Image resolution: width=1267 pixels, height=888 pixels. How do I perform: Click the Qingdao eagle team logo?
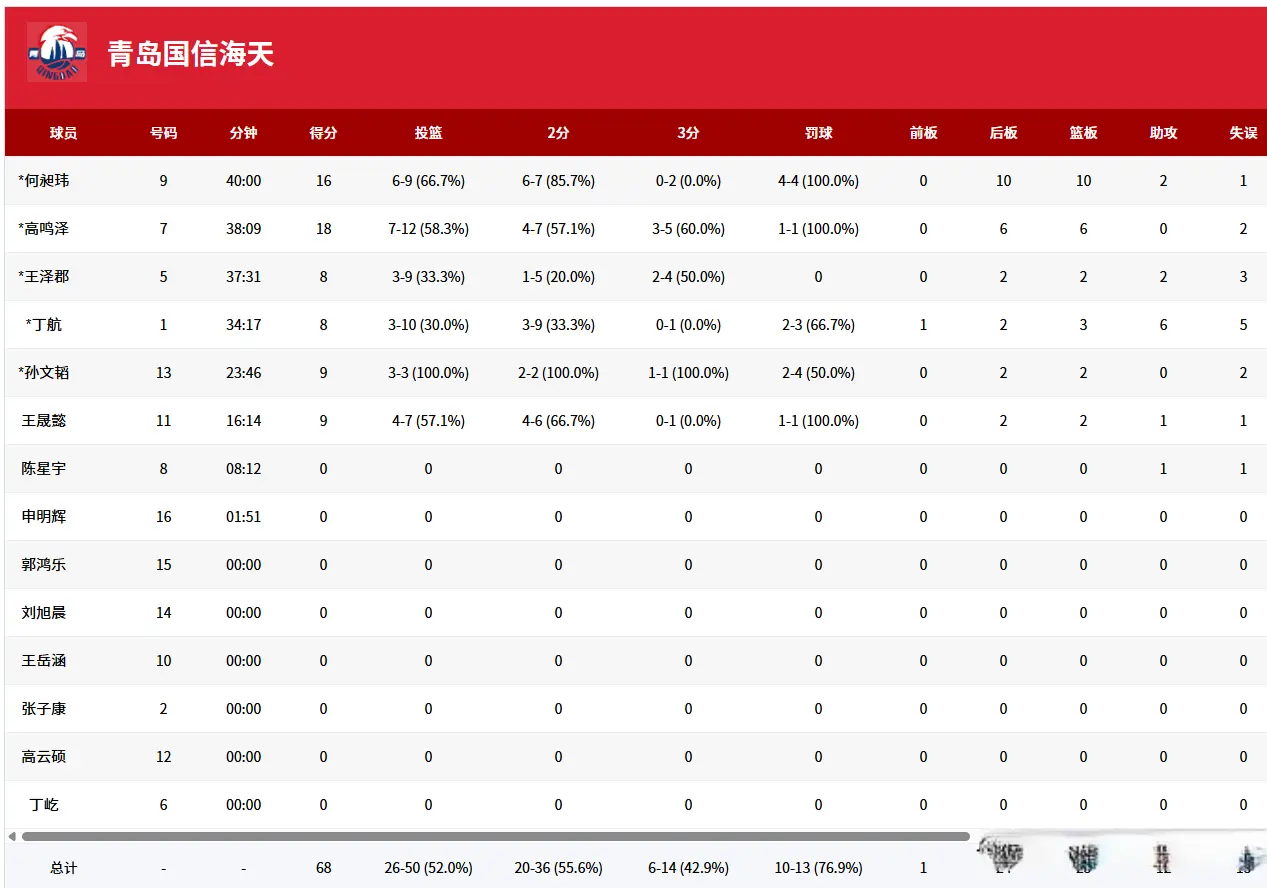tap(57, 51)
